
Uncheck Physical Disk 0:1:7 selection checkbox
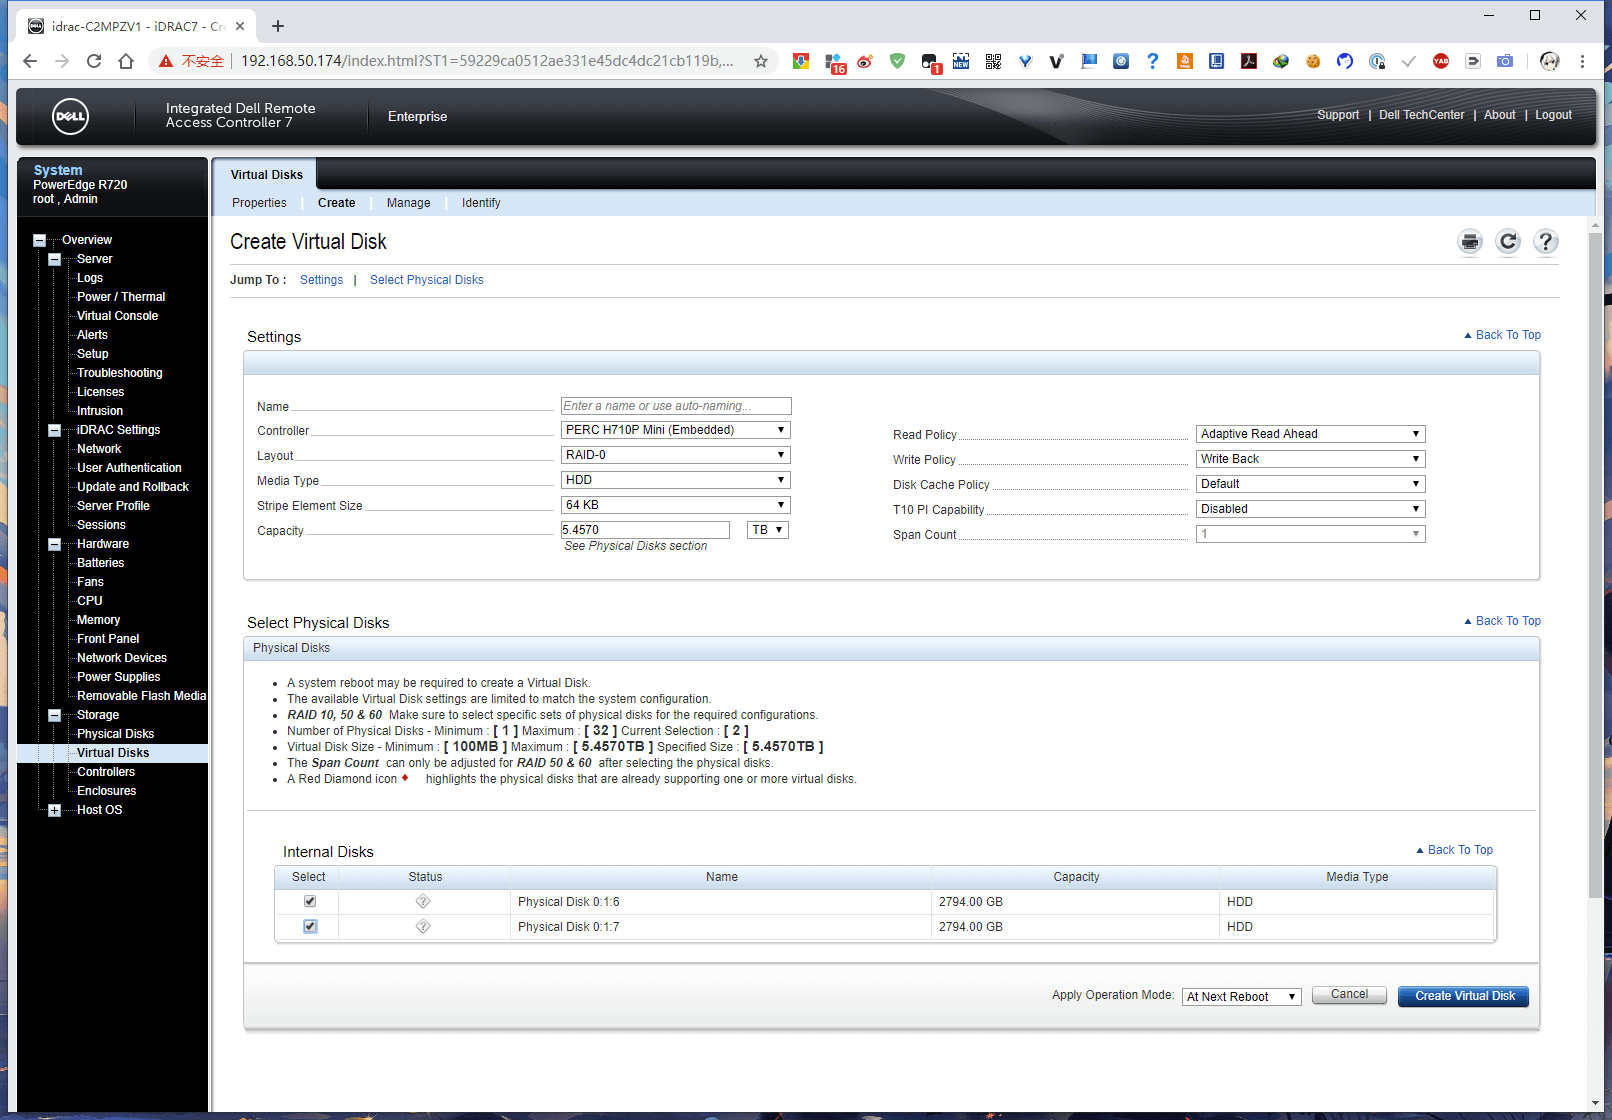(309, 926)
